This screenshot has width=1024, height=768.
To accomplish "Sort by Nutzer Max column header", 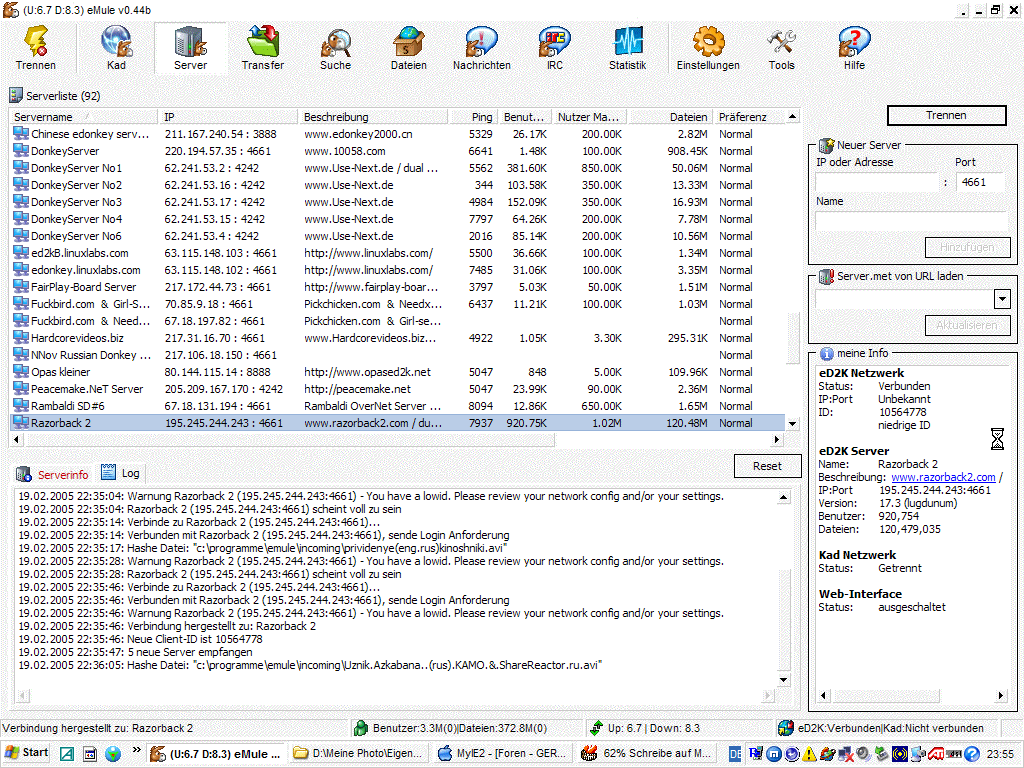I will (x=590, y=117).
